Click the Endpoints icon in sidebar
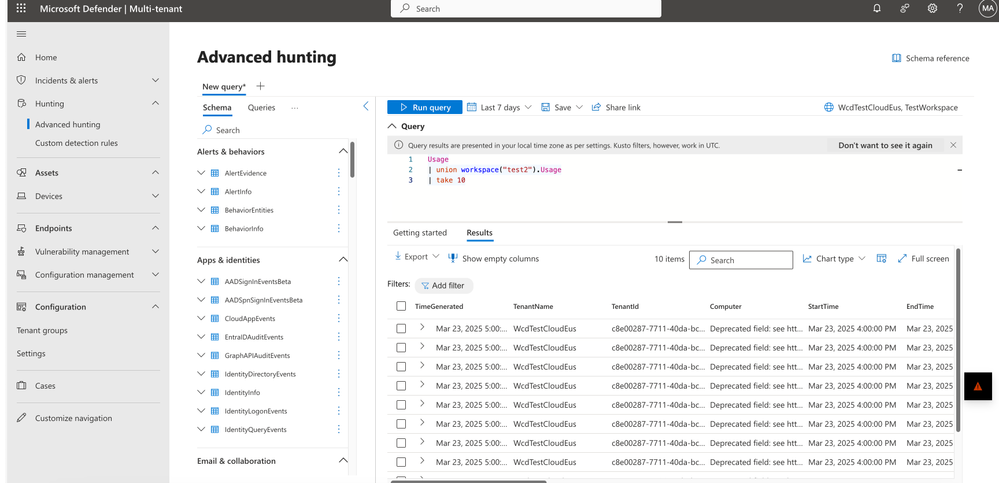 (x=22, y=228)
